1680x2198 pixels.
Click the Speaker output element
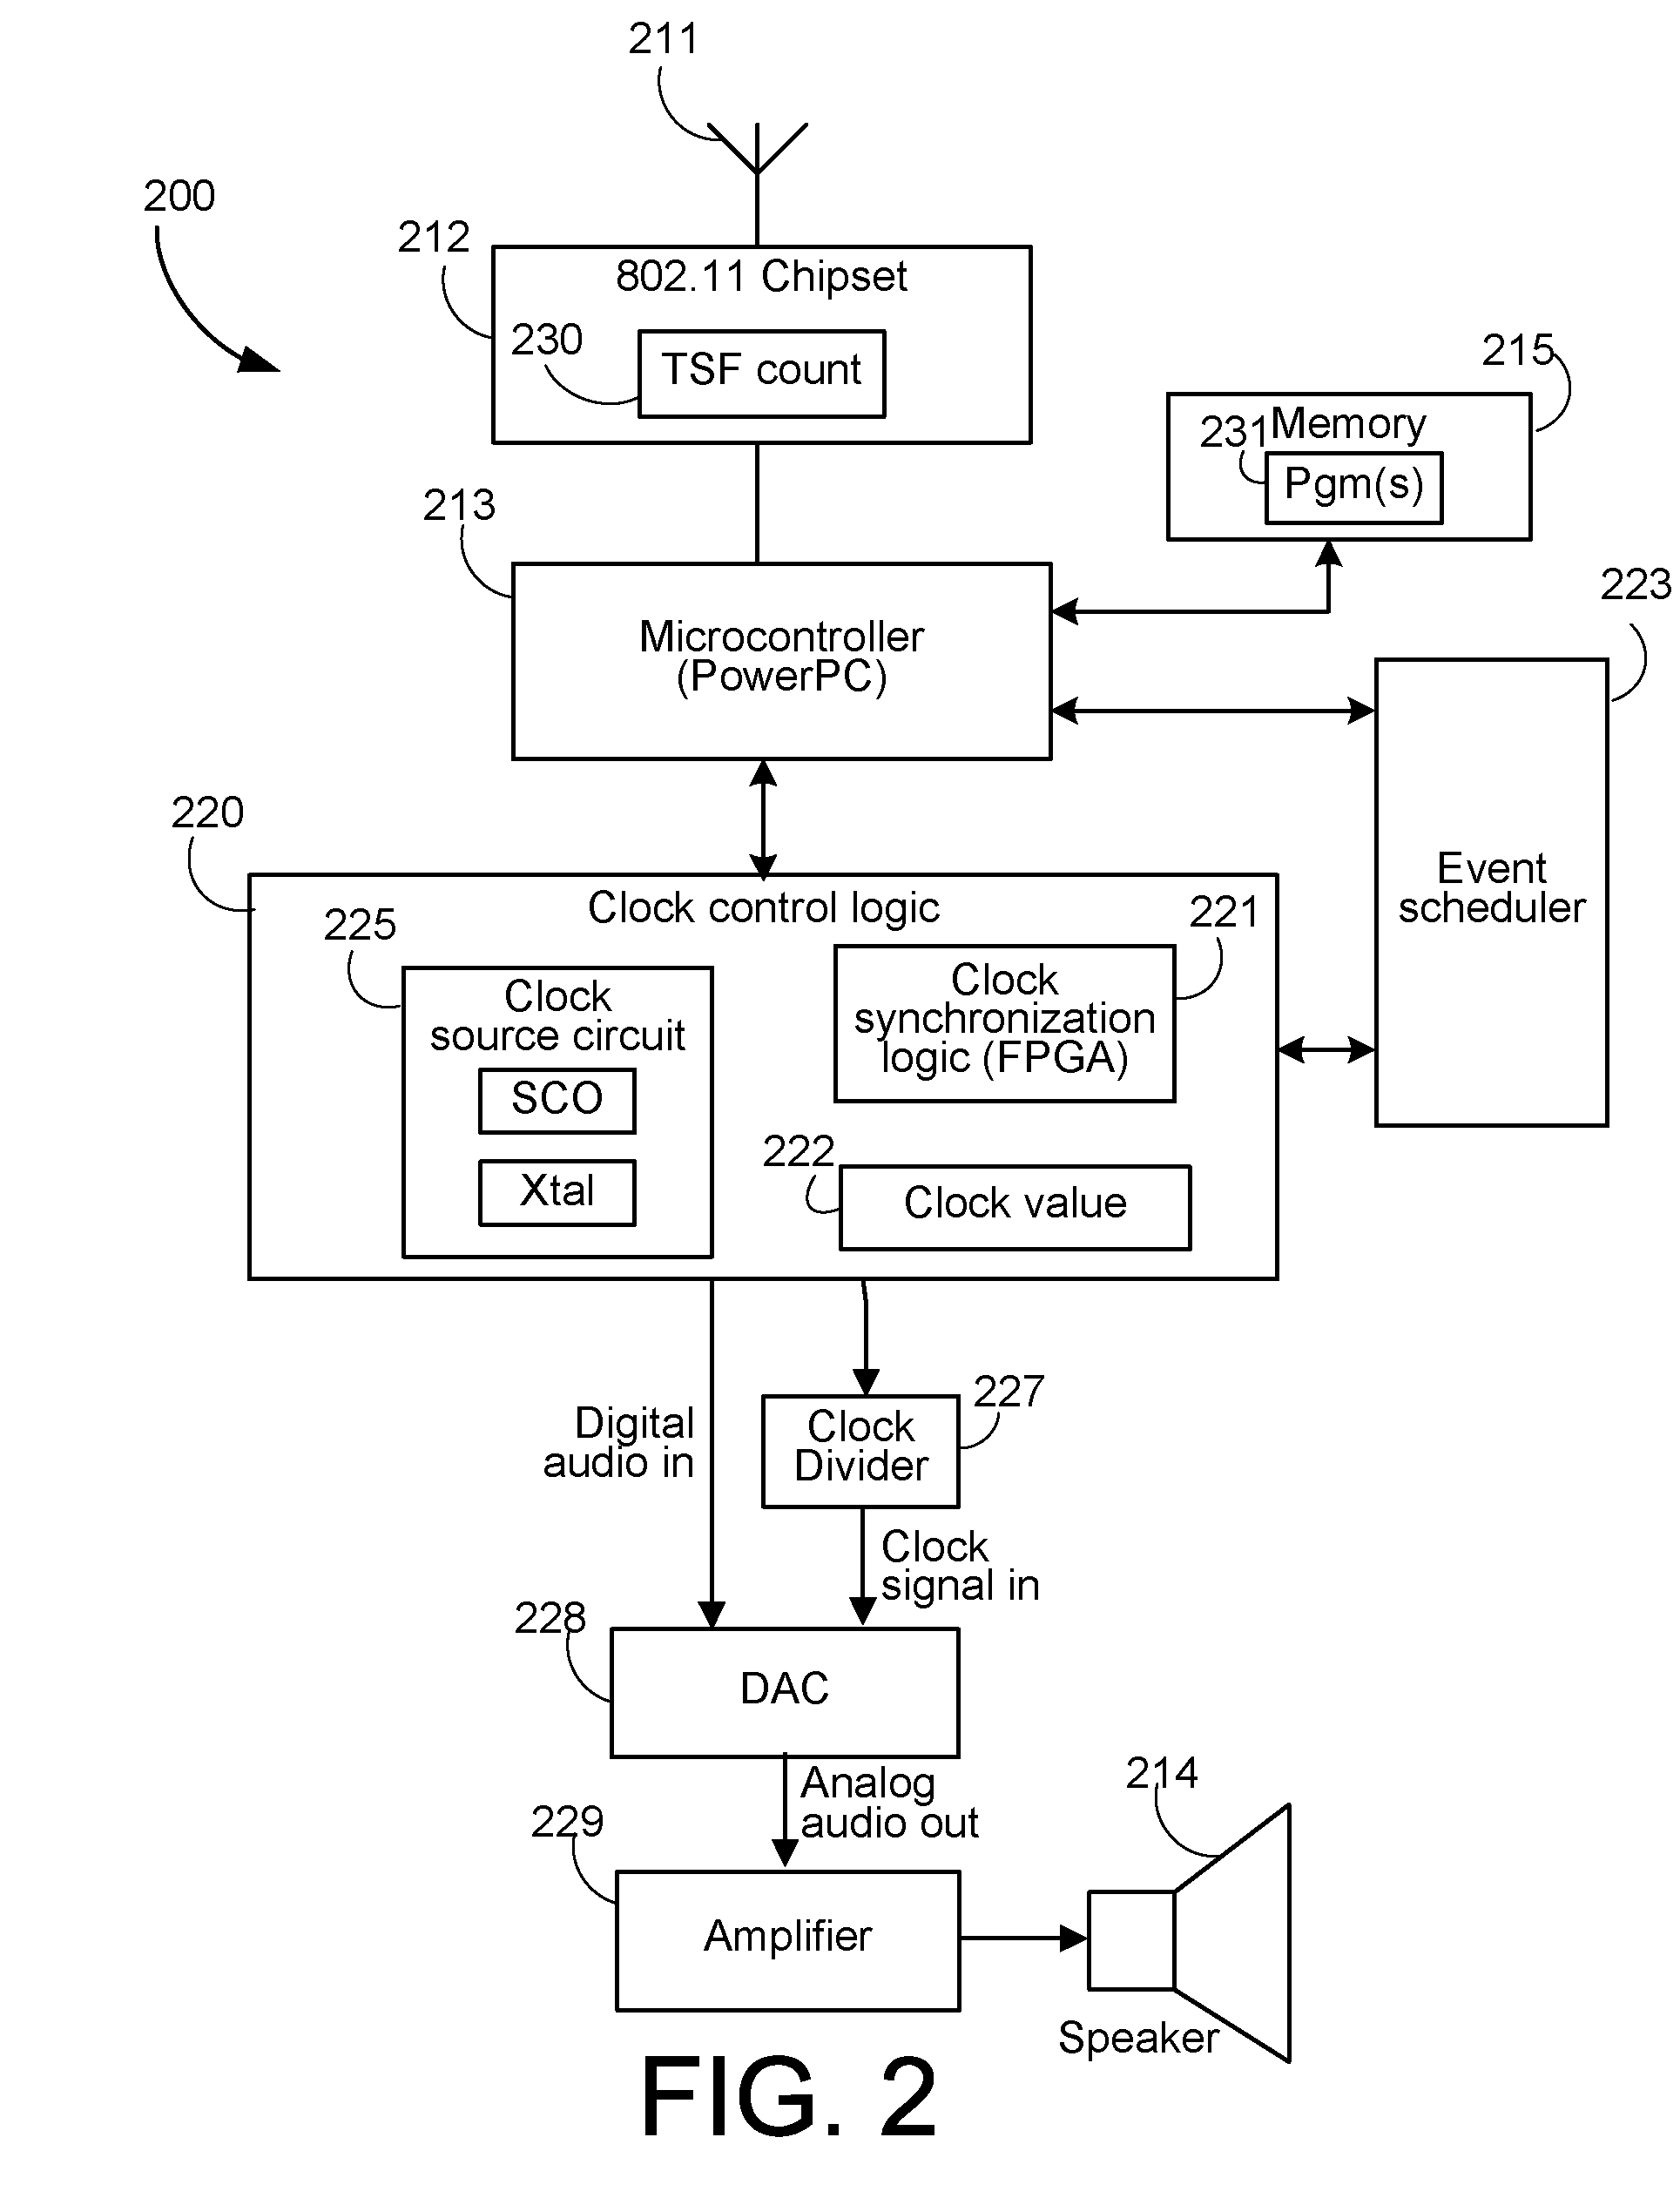point(1271,1923)
